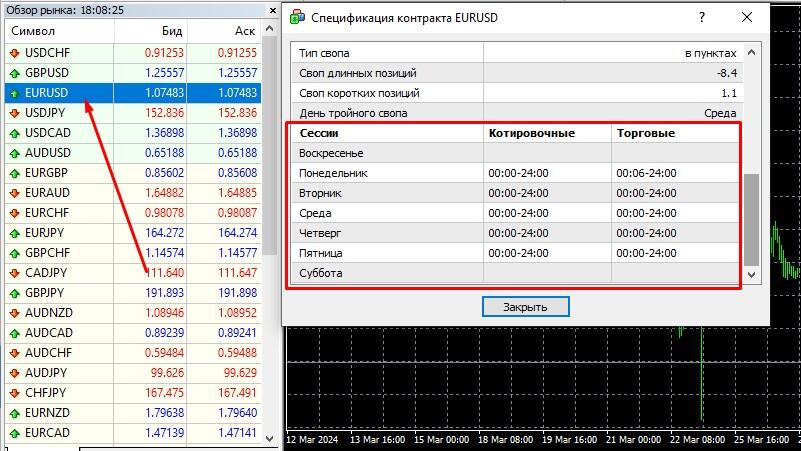Viewport: 801px width, 451px height.
Task: Close the Market Watch panel
Action: [x=272, y=10]
